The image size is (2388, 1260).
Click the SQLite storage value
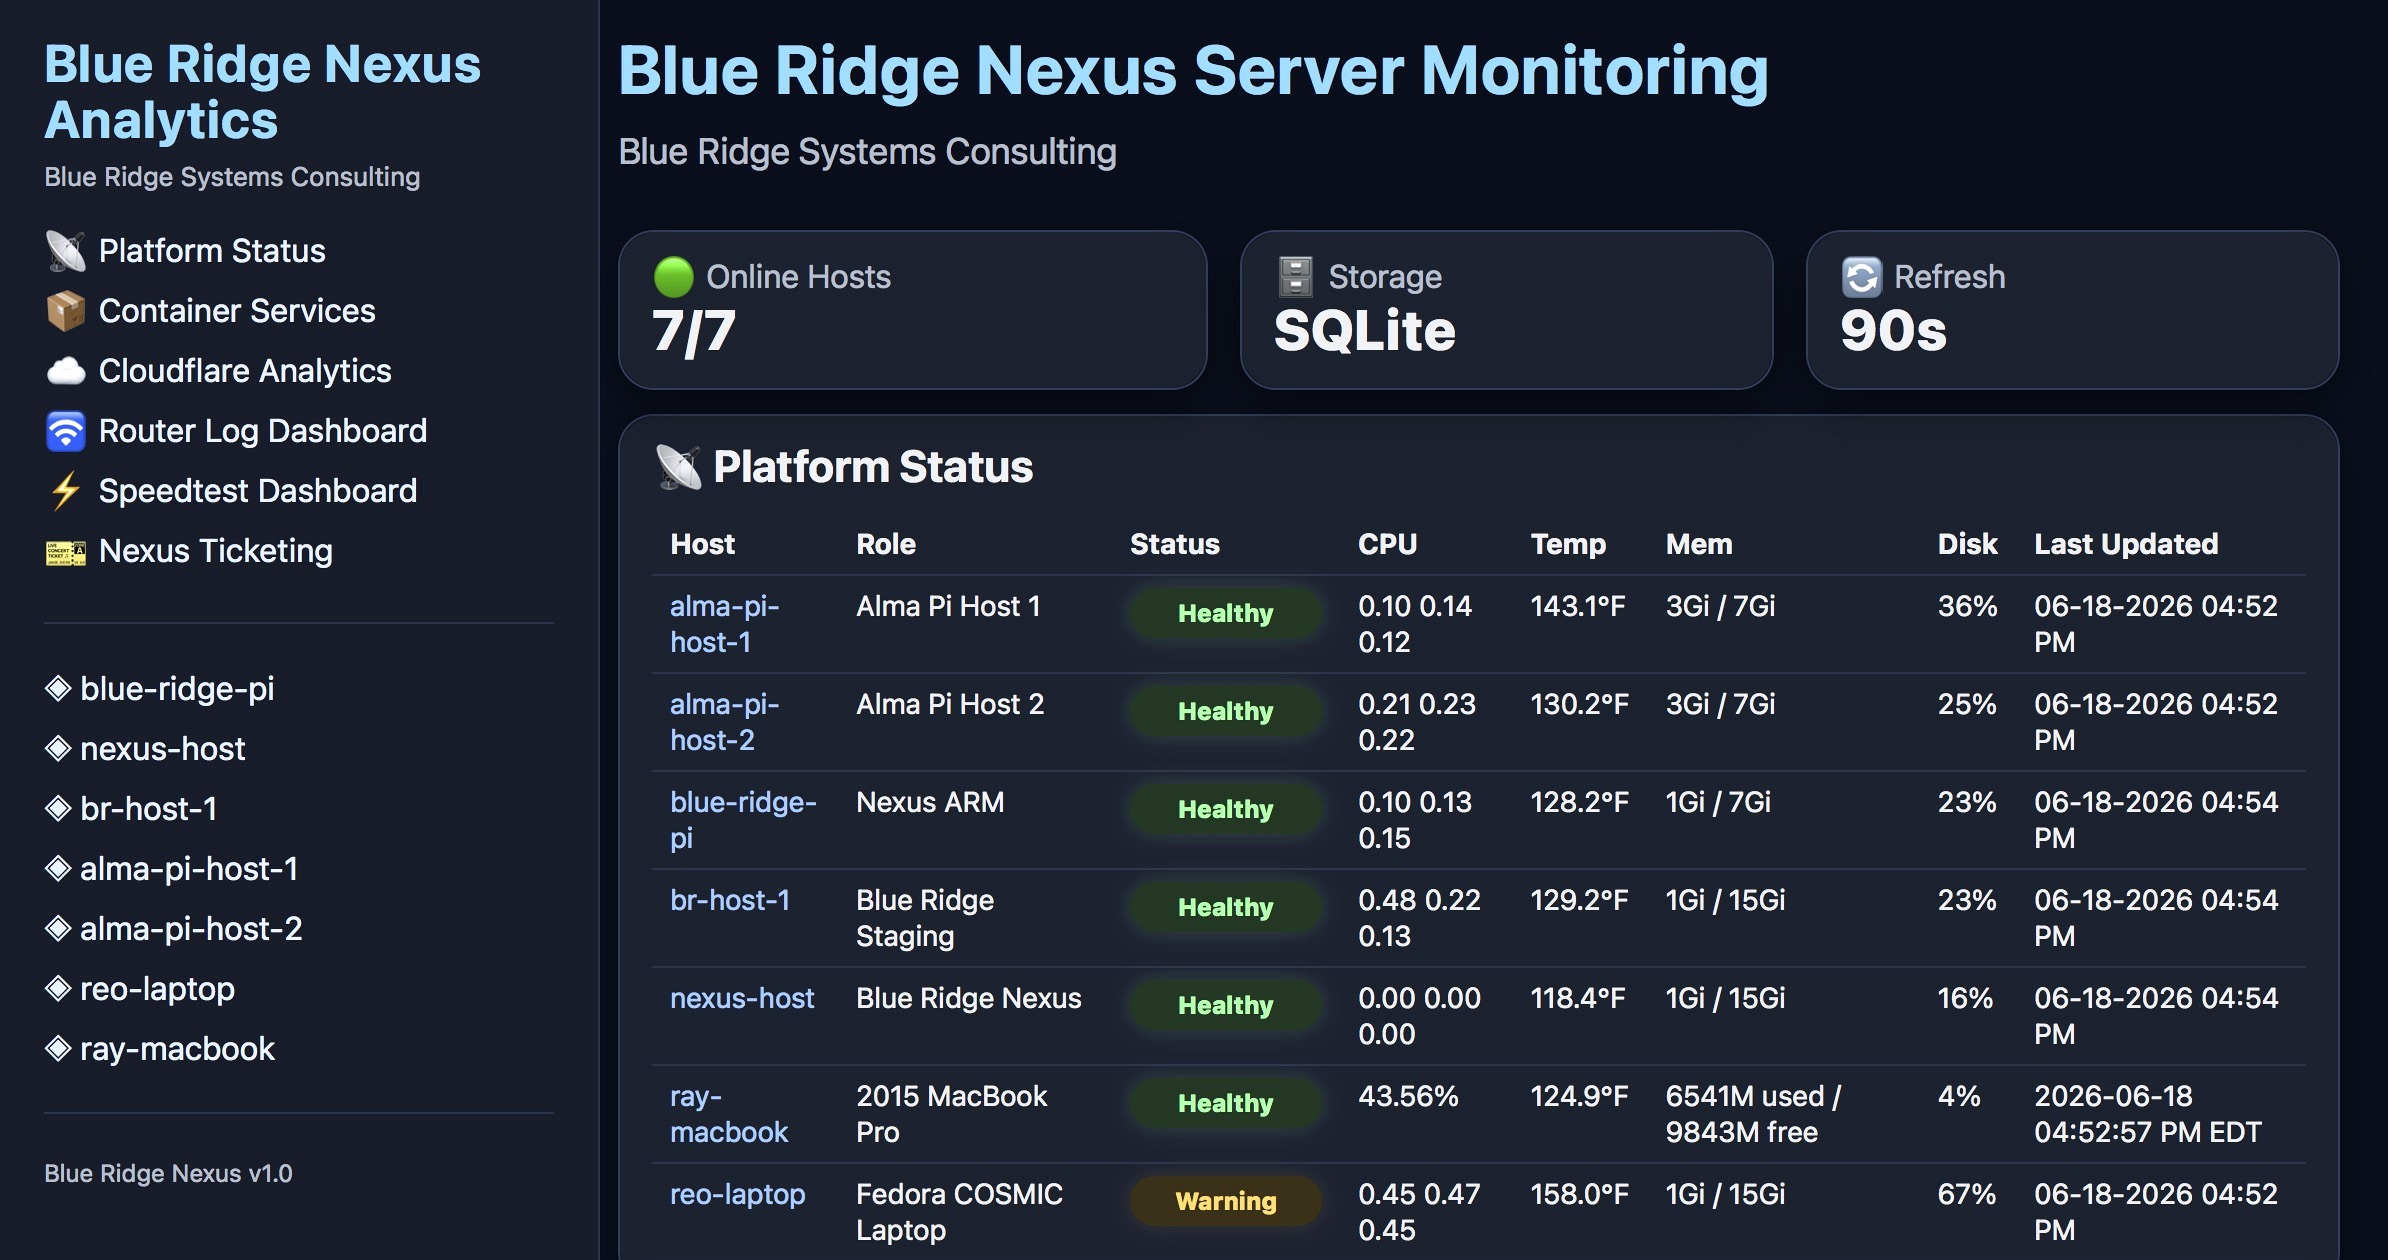(x=1365, y=331)
